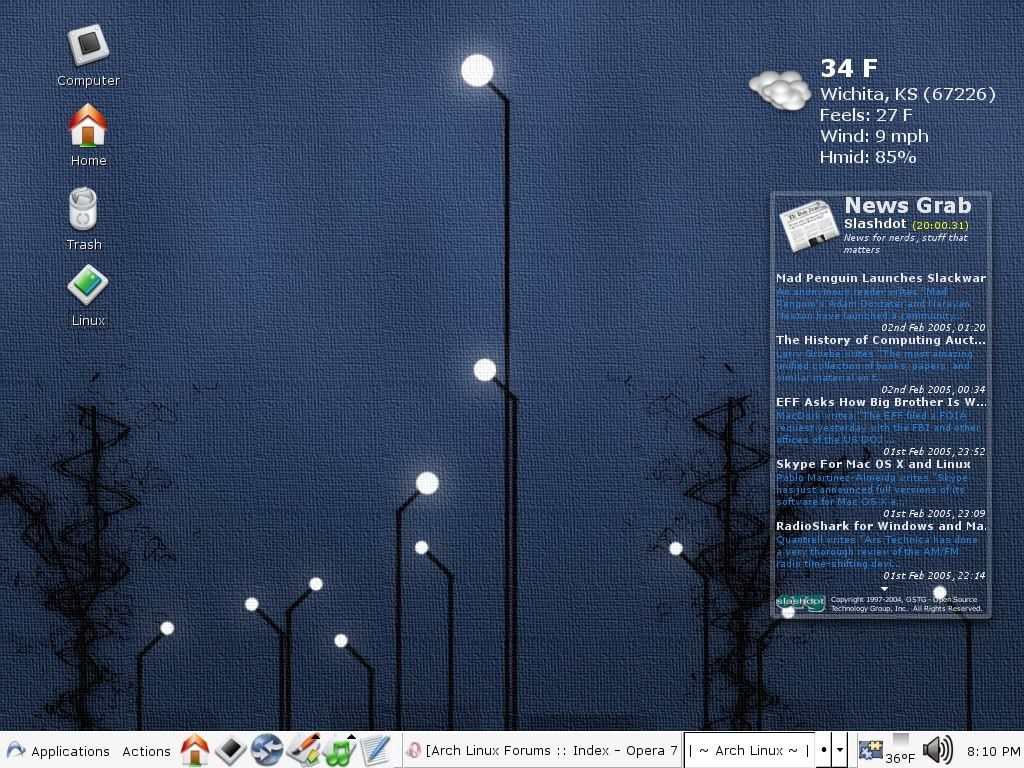Image resolution: width=1024 pixels, height=768 pixels.
Task: Click the slashdot logo in News Grab footer
Action: click(801, 602)
